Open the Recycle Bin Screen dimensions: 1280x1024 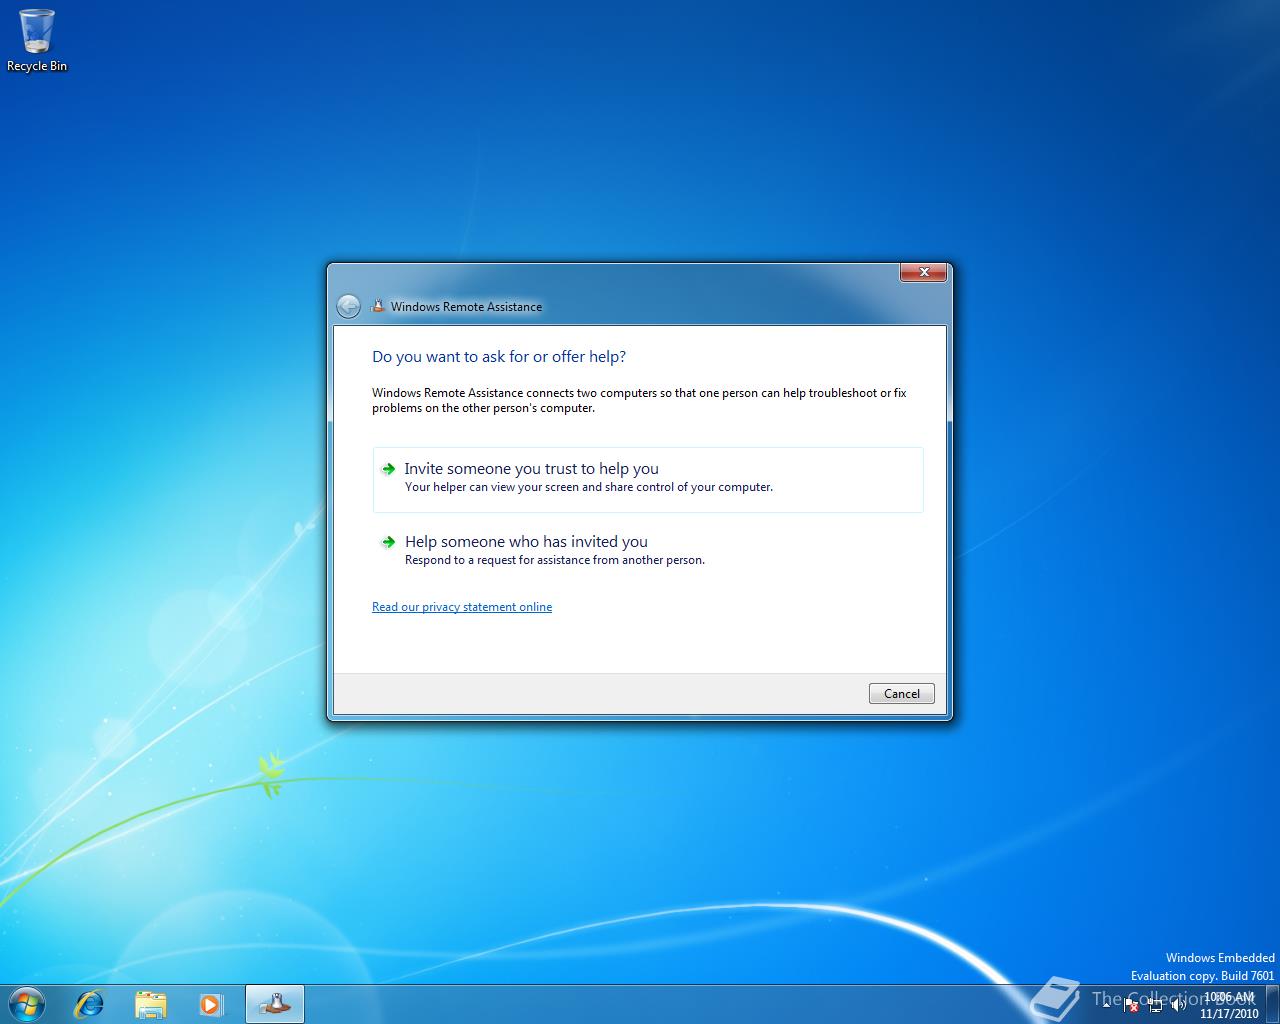pyautogui.click(x=36, y=30)
